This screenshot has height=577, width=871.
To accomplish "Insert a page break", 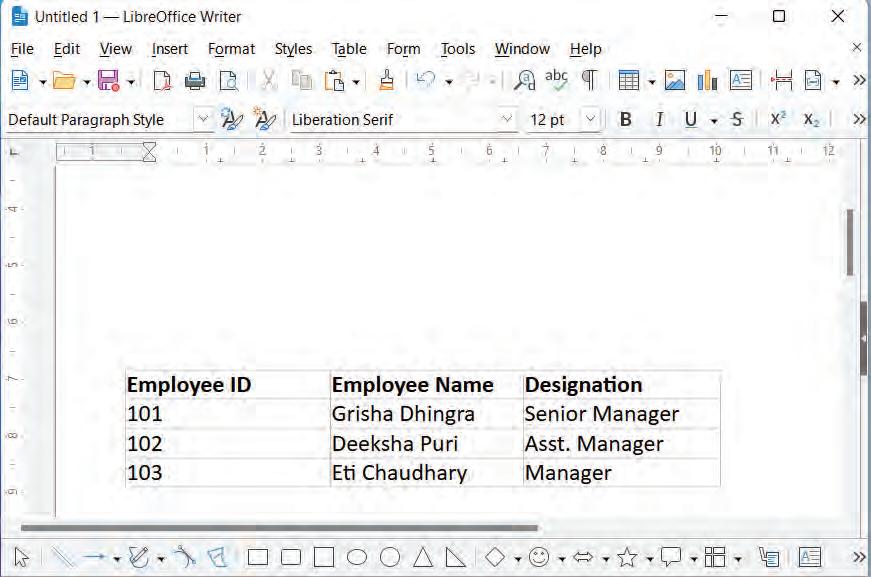I will coord(781,81).
